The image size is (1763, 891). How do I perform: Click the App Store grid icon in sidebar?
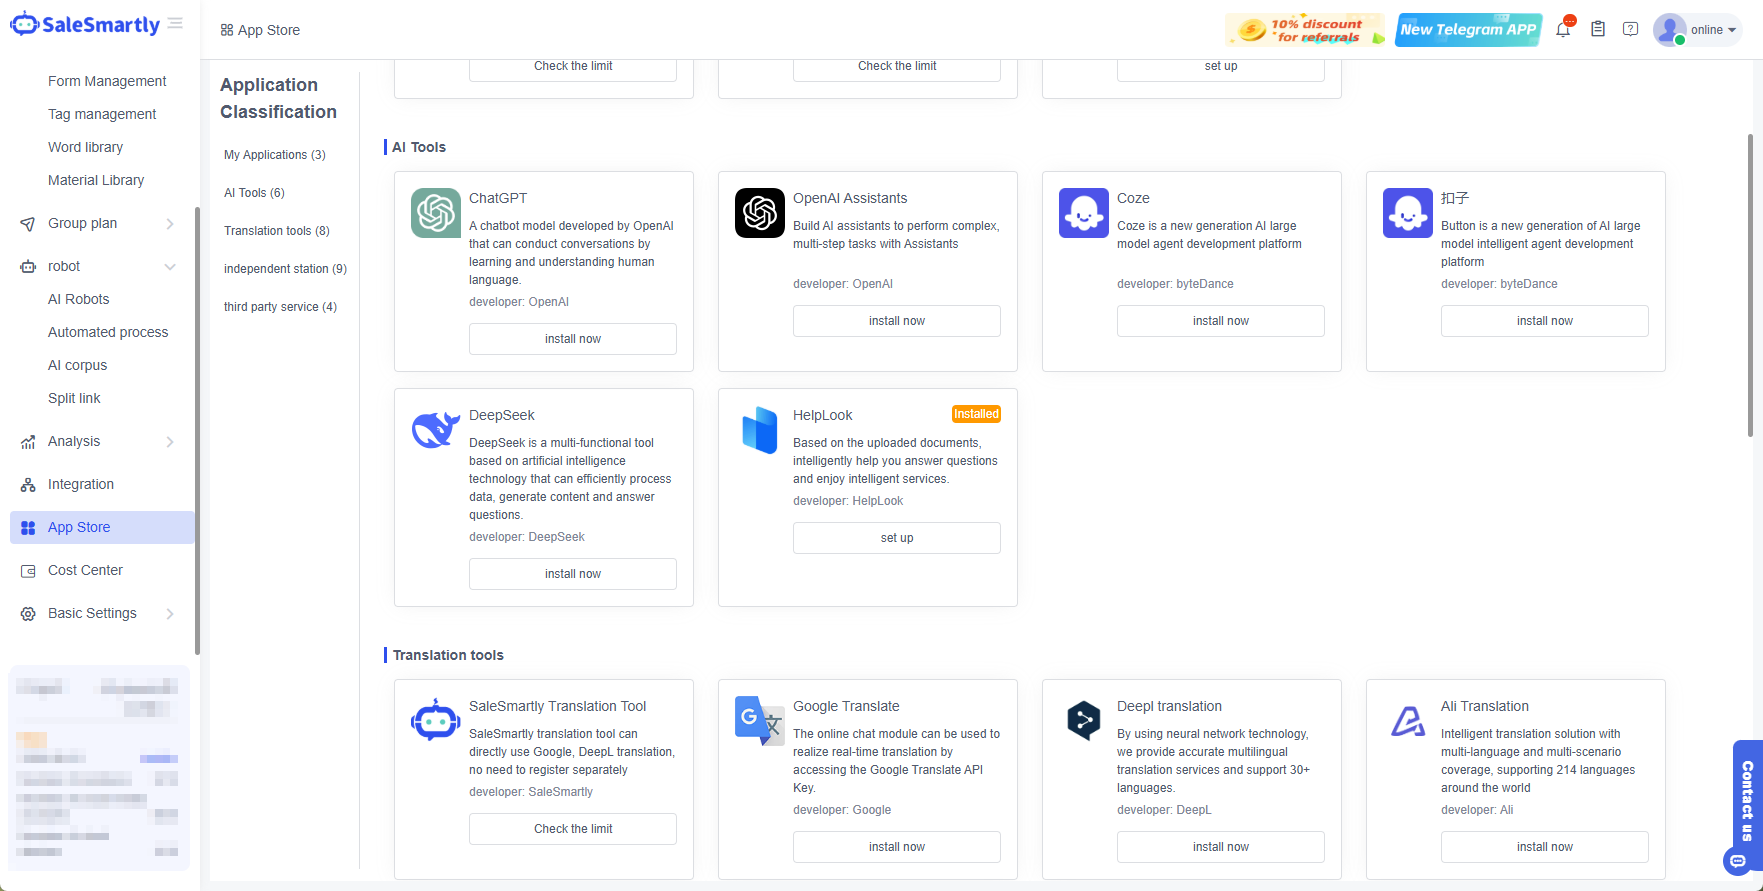[28, 528]
